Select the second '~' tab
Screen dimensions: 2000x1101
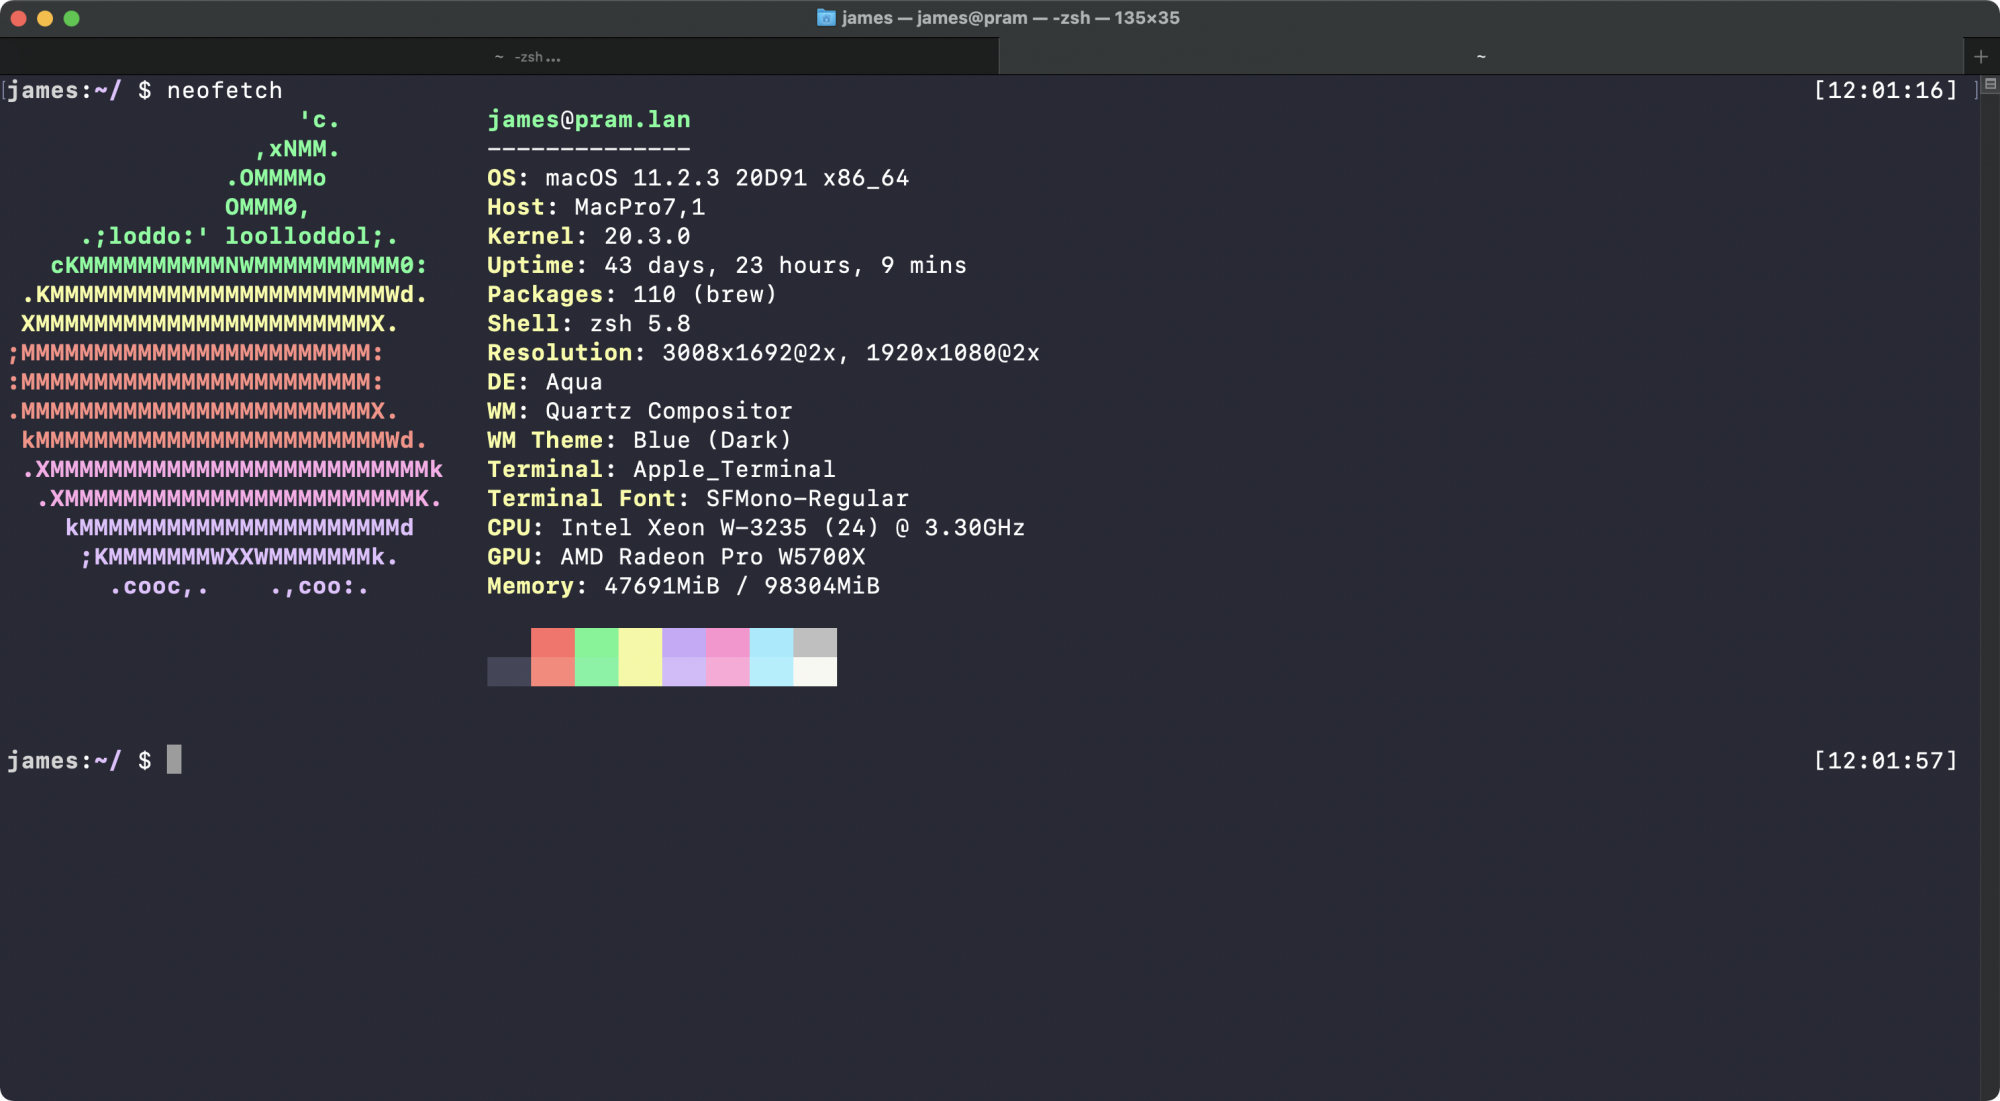[x=1480, y=57]
